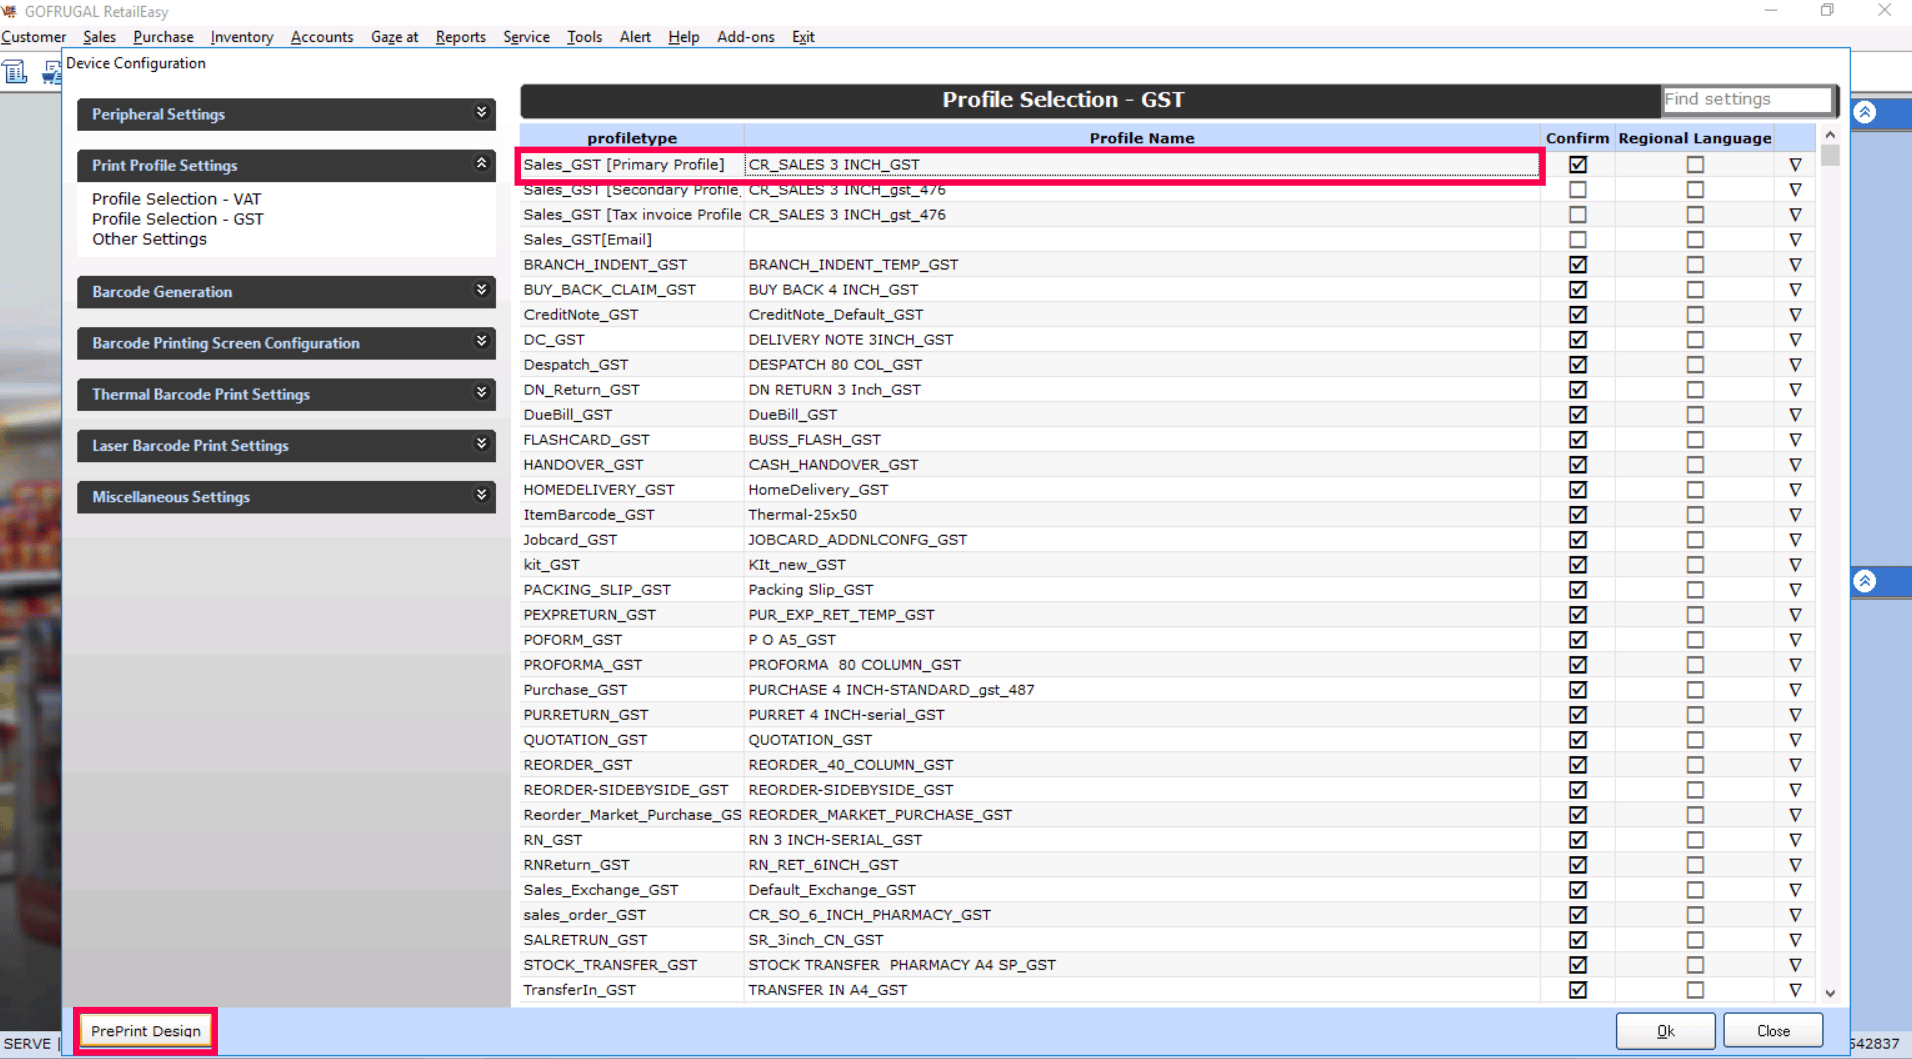Expand Thermal Barcode Print Settings section
The height and width of the screenshot is (1059, 1912).
click(286, 394)
